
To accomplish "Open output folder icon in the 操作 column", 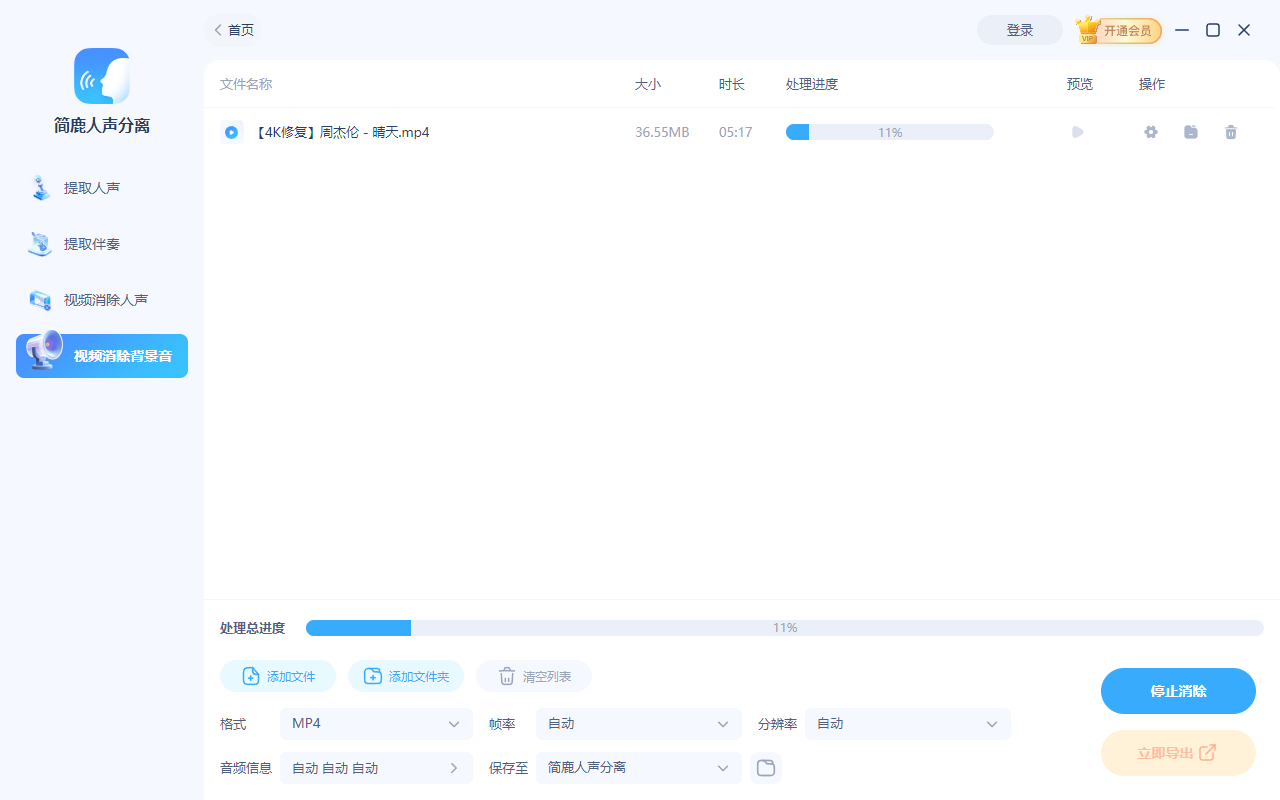I will [x=1190, y=131].
